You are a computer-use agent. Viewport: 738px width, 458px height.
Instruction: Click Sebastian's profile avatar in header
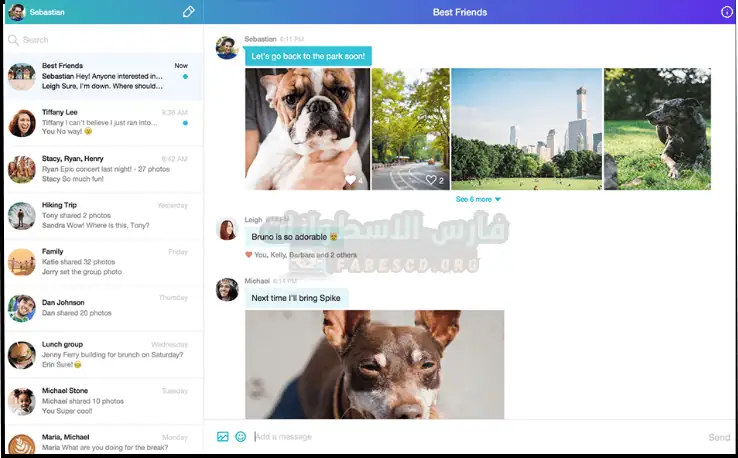(x=16, y=12)
